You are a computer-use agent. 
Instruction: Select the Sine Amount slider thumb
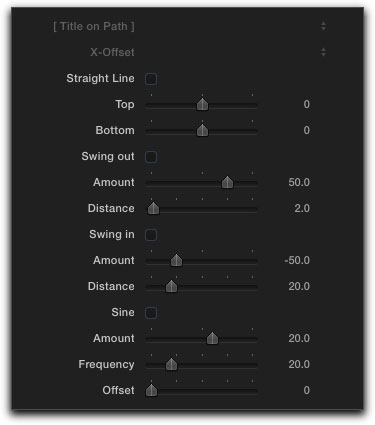(212, 339)
